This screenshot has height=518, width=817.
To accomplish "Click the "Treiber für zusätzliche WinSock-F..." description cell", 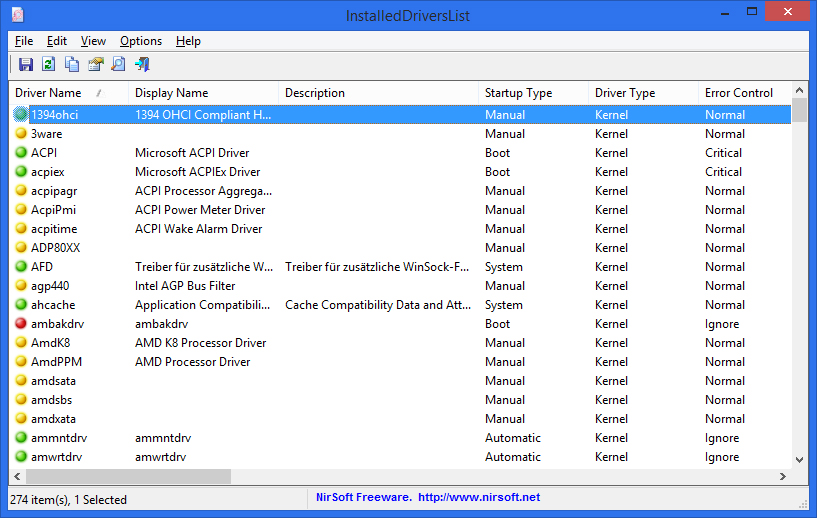I will pos(377,267).
